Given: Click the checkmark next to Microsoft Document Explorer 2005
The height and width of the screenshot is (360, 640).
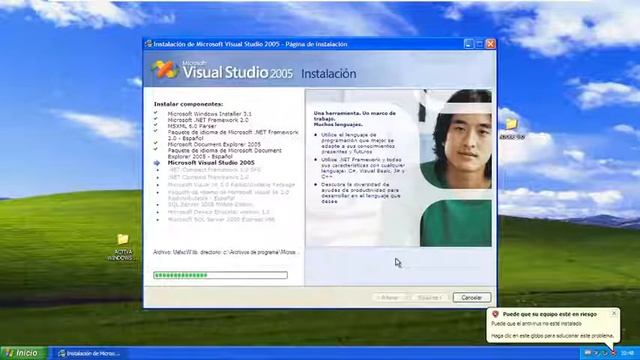Looking at the screenshot, I should (x=156, y=143).
